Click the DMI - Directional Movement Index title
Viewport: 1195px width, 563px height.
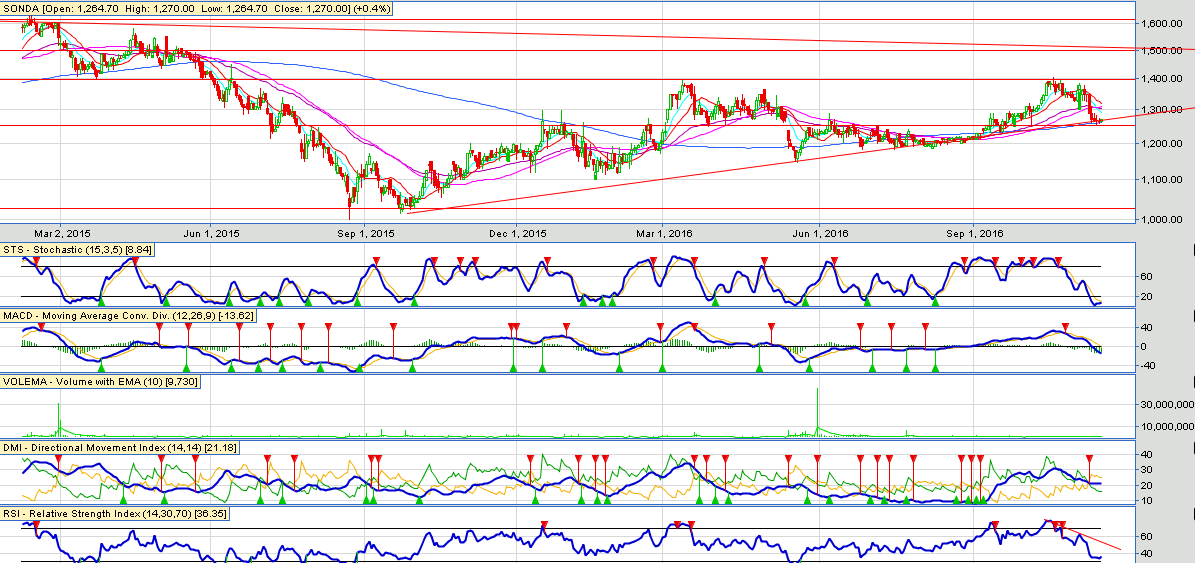116,448
